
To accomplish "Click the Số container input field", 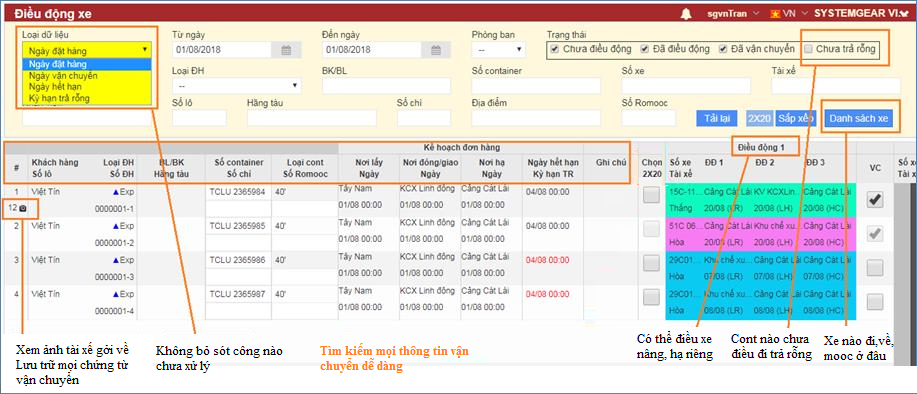I will coord(536,86).
